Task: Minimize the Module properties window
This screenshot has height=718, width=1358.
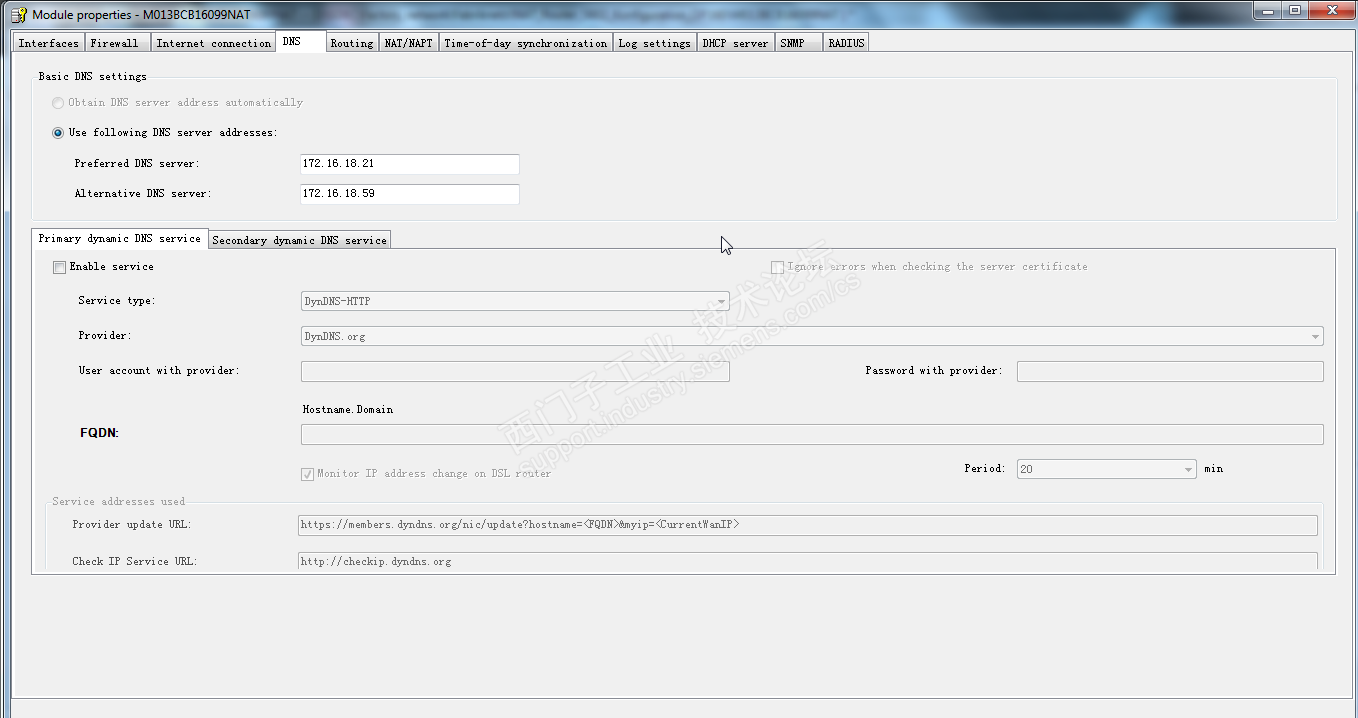Action: point(1269,10)
